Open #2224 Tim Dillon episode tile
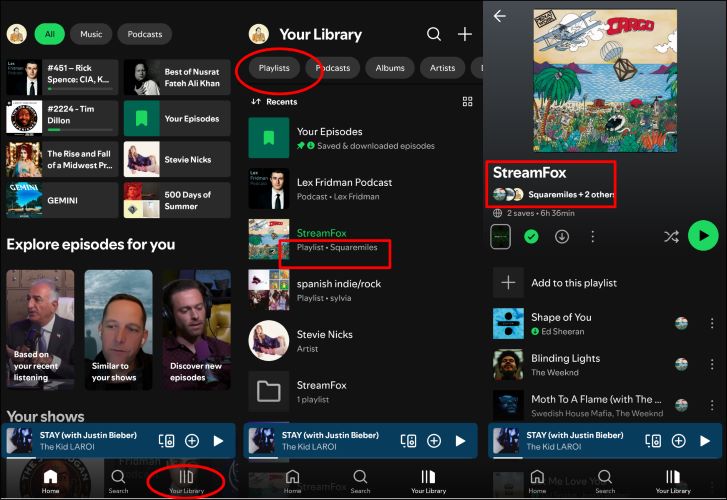Viewport: 727px width, 500px height. click(x=62, y=118)
